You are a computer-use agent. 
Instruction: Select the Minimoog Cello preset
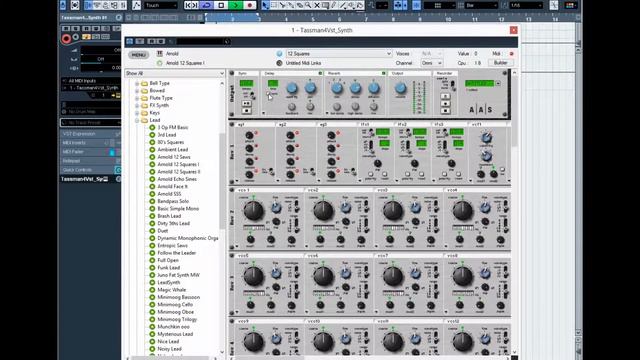(175, 304)
